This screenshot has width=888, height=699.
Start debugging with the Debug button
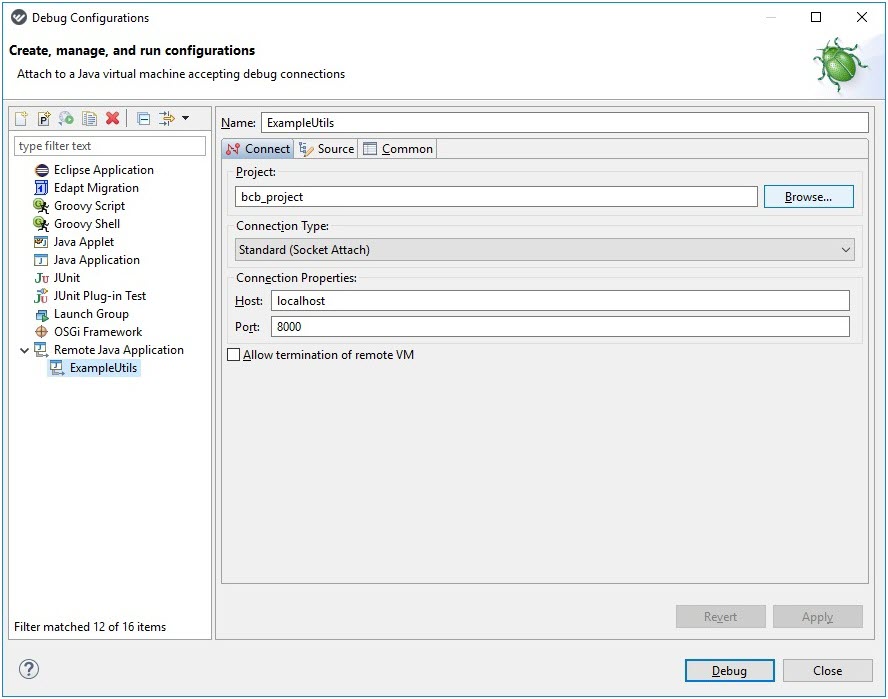pyautogui.click(x=729, y=671)
